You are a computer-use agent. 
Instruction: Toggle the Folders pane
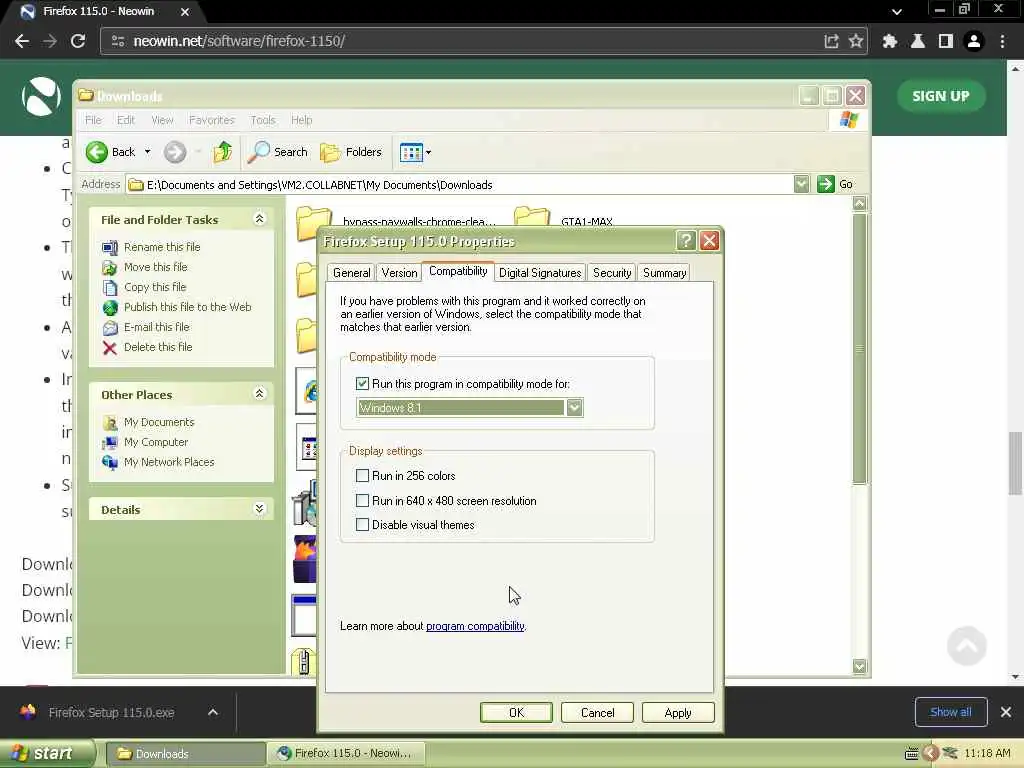tap(351, 152)
